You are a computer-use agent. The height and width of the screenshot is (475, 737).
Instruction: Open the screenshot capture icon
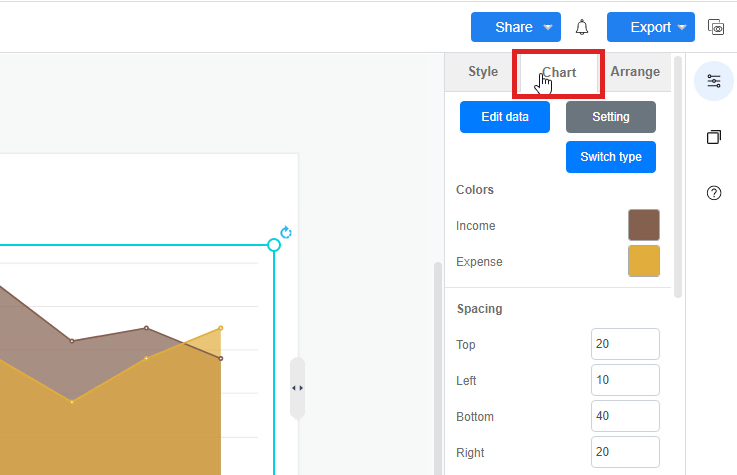[716, 27]
